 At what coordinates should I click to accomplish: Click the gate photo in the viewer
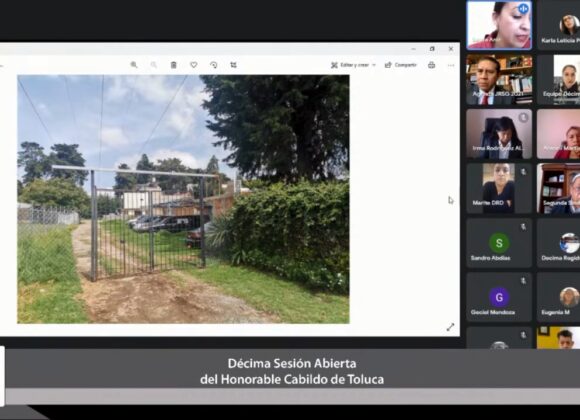click(x=183, y=199)
